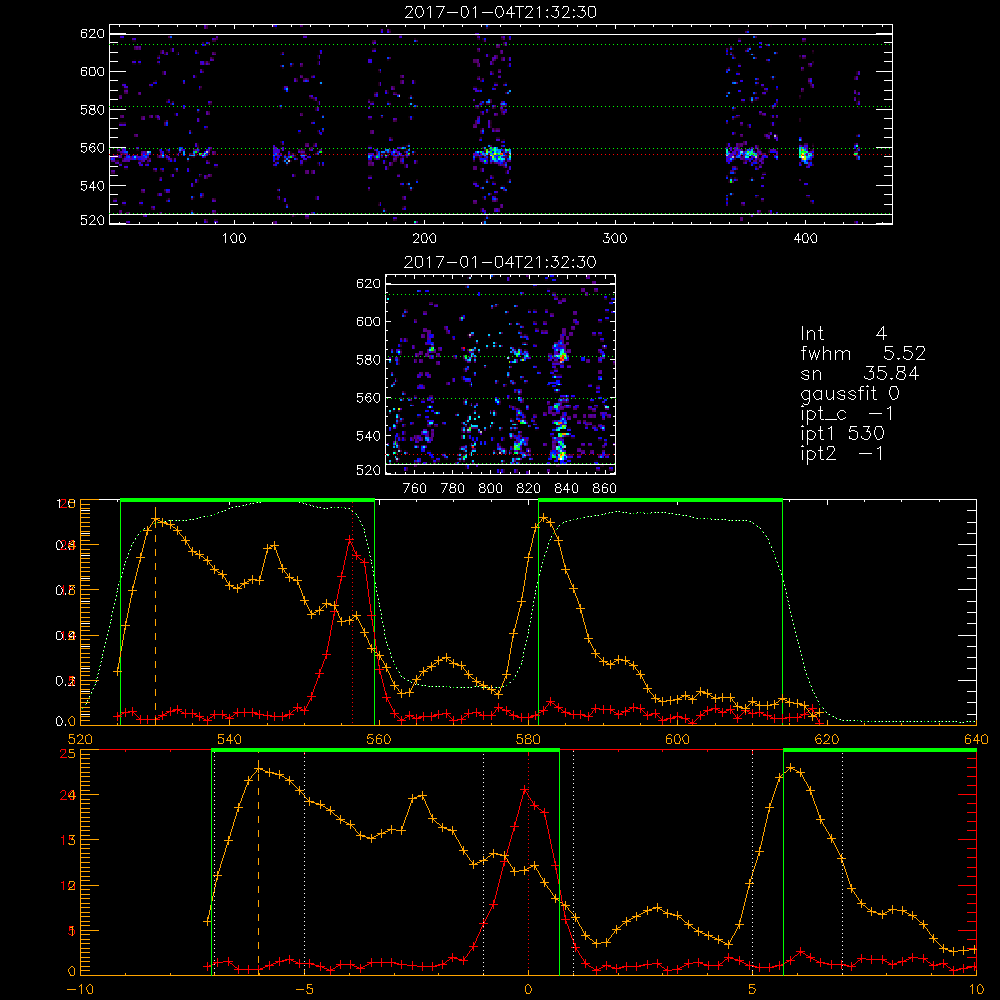Click the x-axis label 5 of lower plot

pos(753,990)
